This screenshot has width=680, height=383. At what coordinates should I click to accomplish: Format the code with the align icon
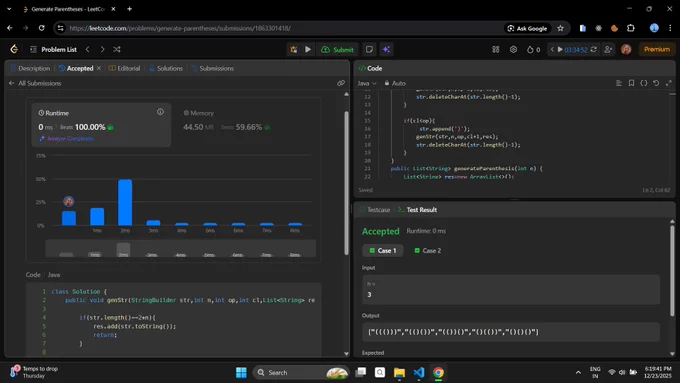point(619,83)
